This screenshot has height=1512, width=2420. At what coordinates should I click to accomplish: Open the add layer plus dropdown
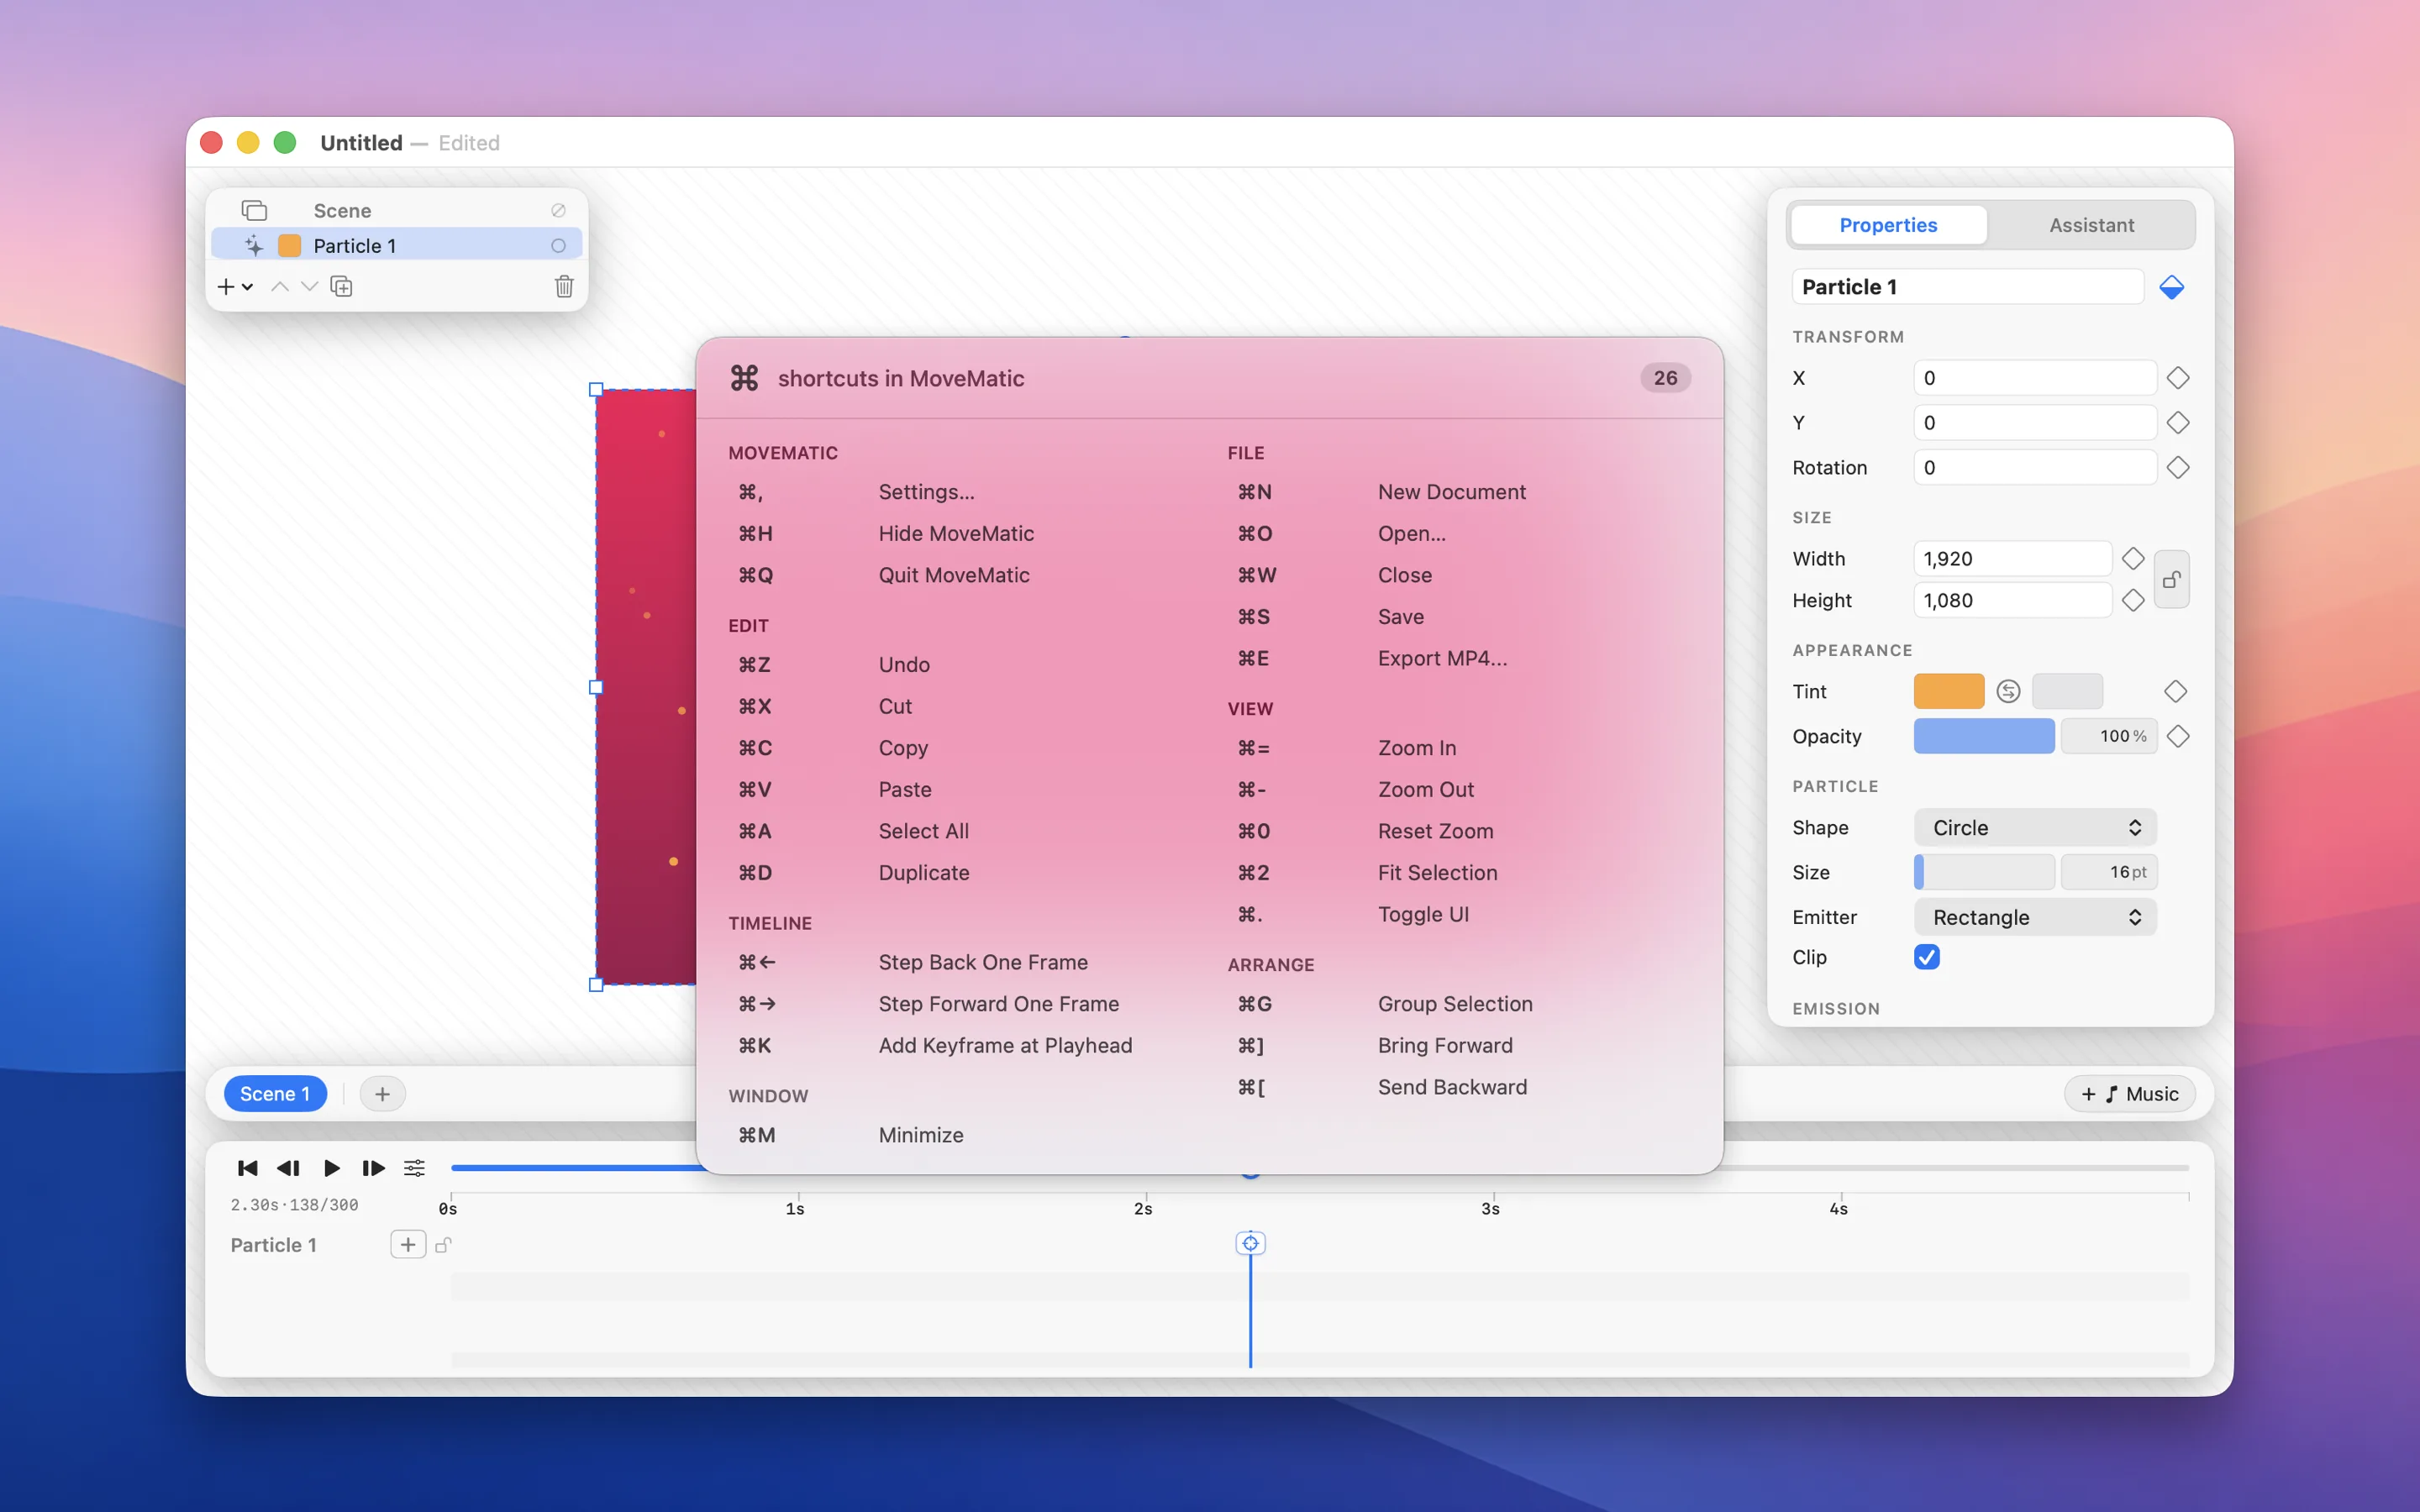pyautogui.click(x=234, y=287)
